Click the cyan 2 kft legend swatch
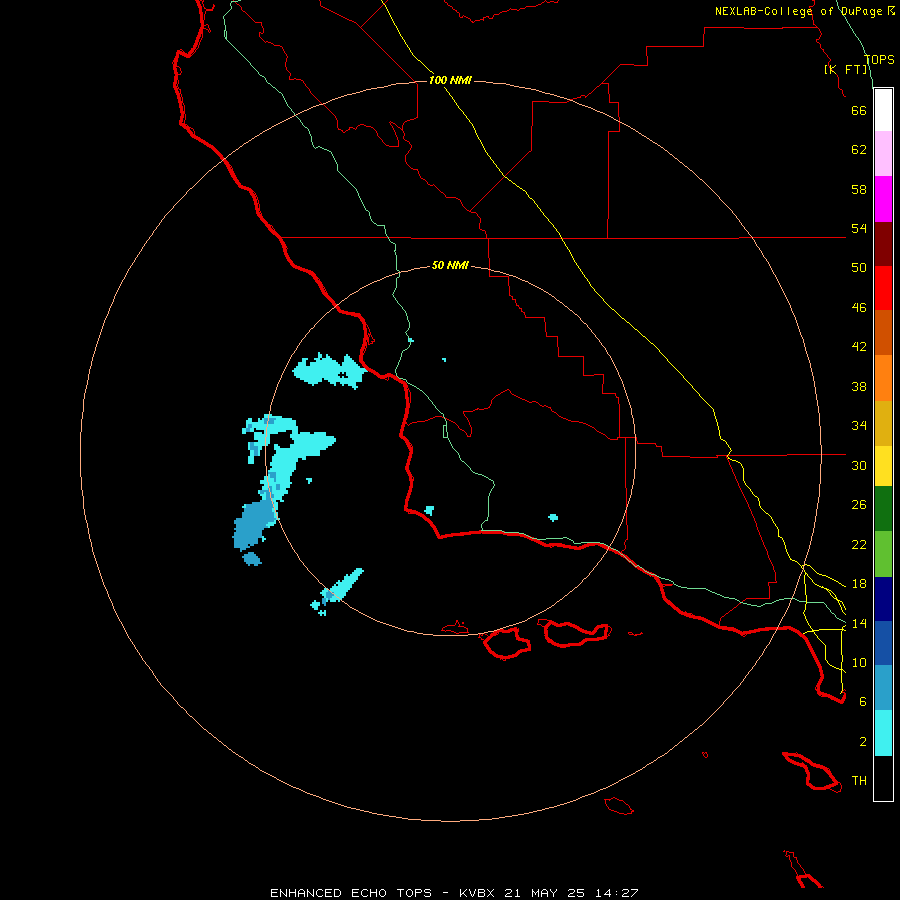 (883, 733)
